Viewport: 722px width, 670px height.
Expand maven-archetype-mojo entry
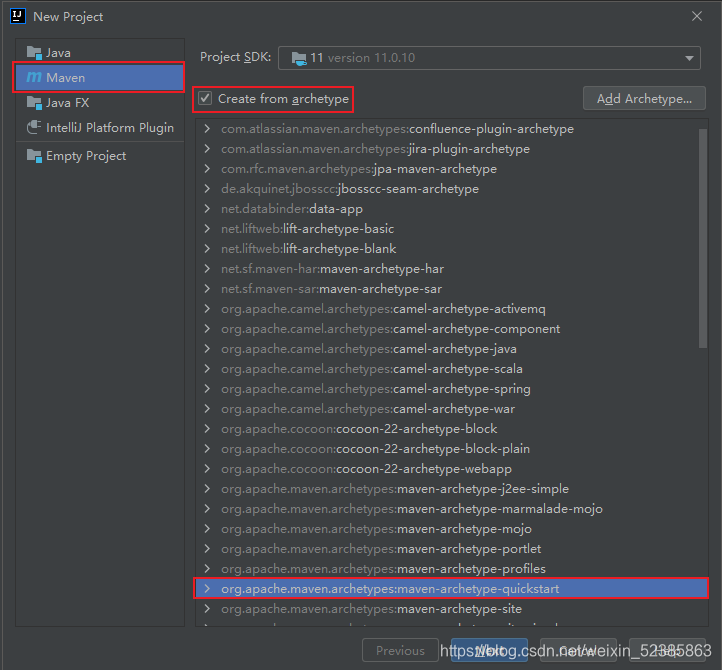(x=207, y=529)
